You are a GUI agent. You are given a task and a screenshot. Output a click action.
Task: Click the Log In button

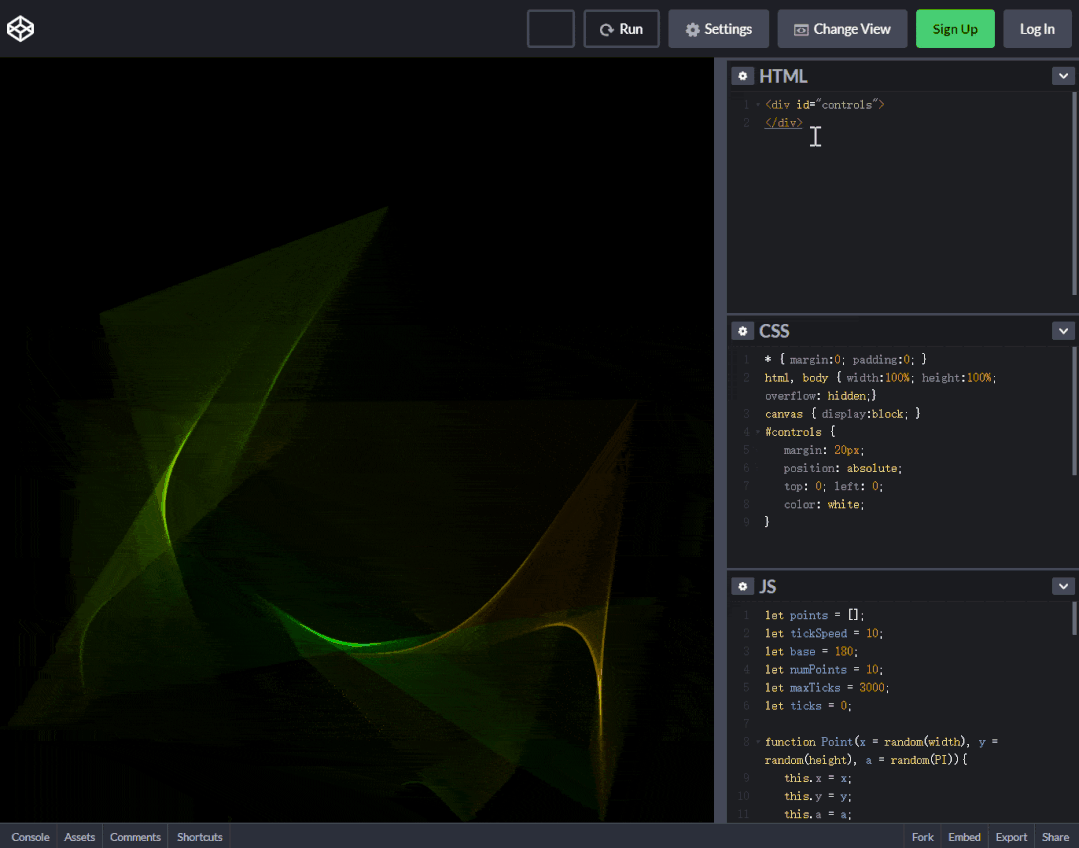(x=1037, y=29)
